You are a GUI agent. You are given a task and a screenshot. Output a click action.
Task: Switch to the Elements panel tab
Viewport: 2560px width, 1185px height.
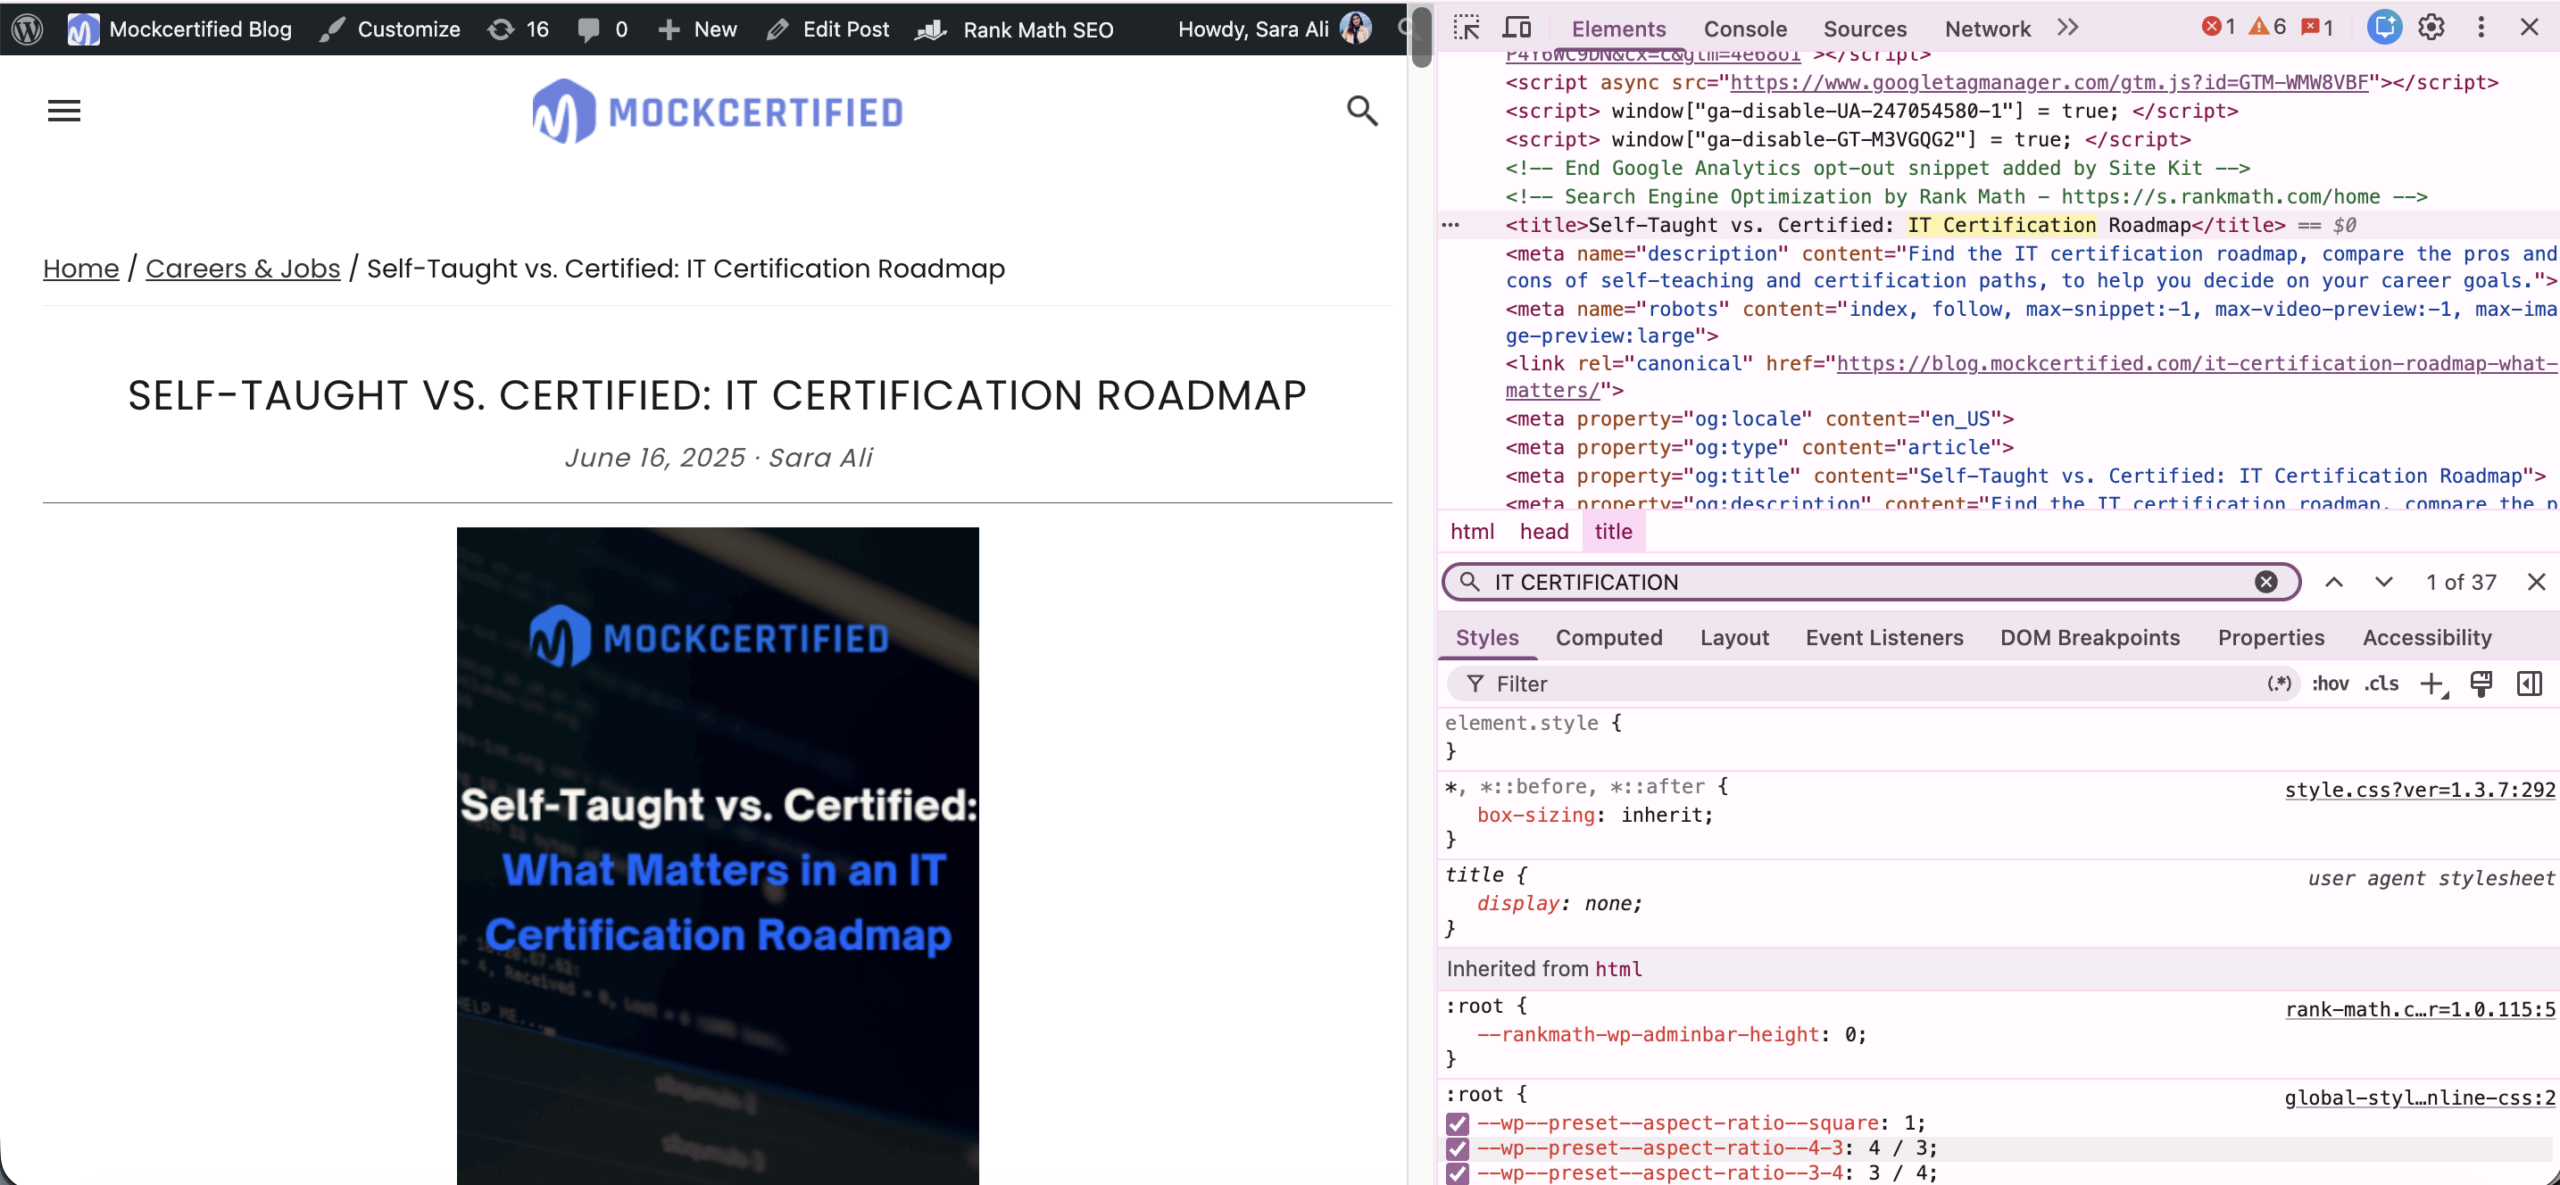1619,29
